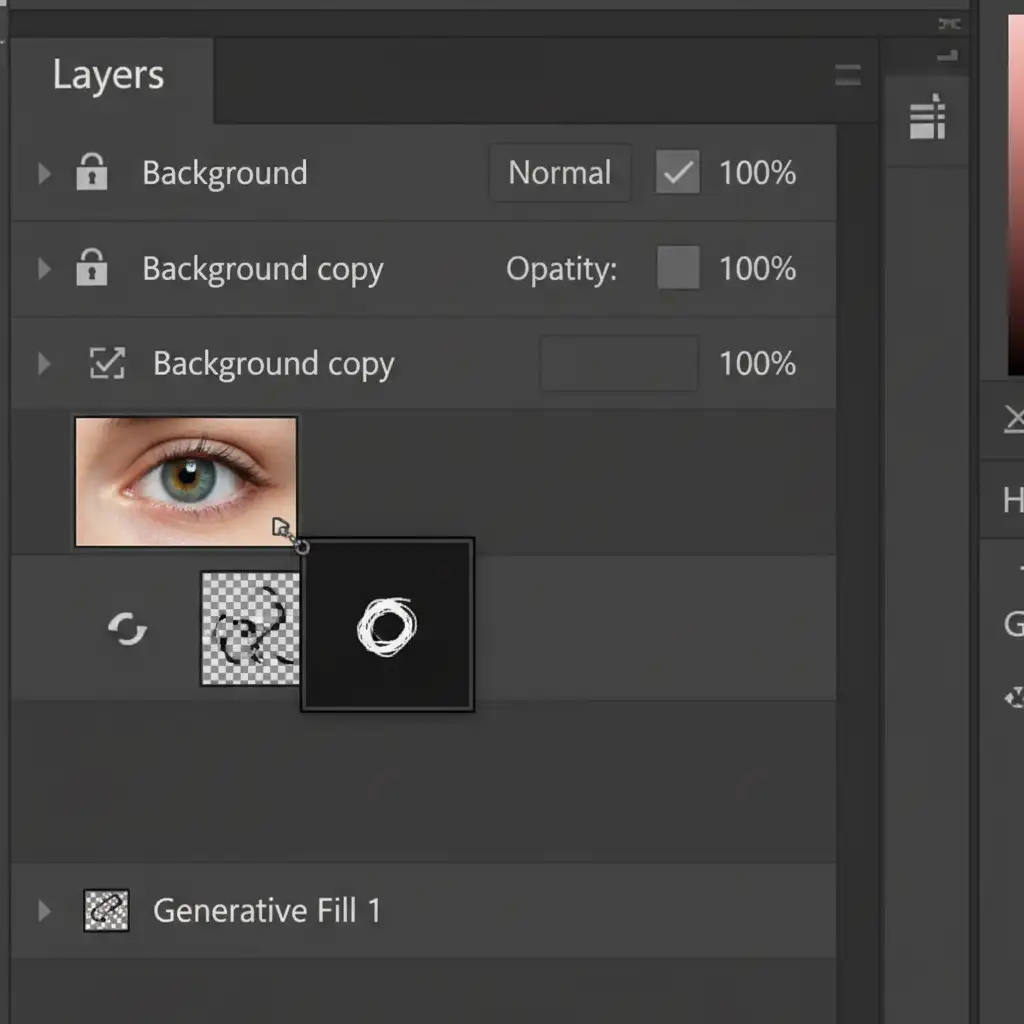Screen dimensions: 1024x1024
Task: Expand the Background layer arrow
Action: (44, 174)
